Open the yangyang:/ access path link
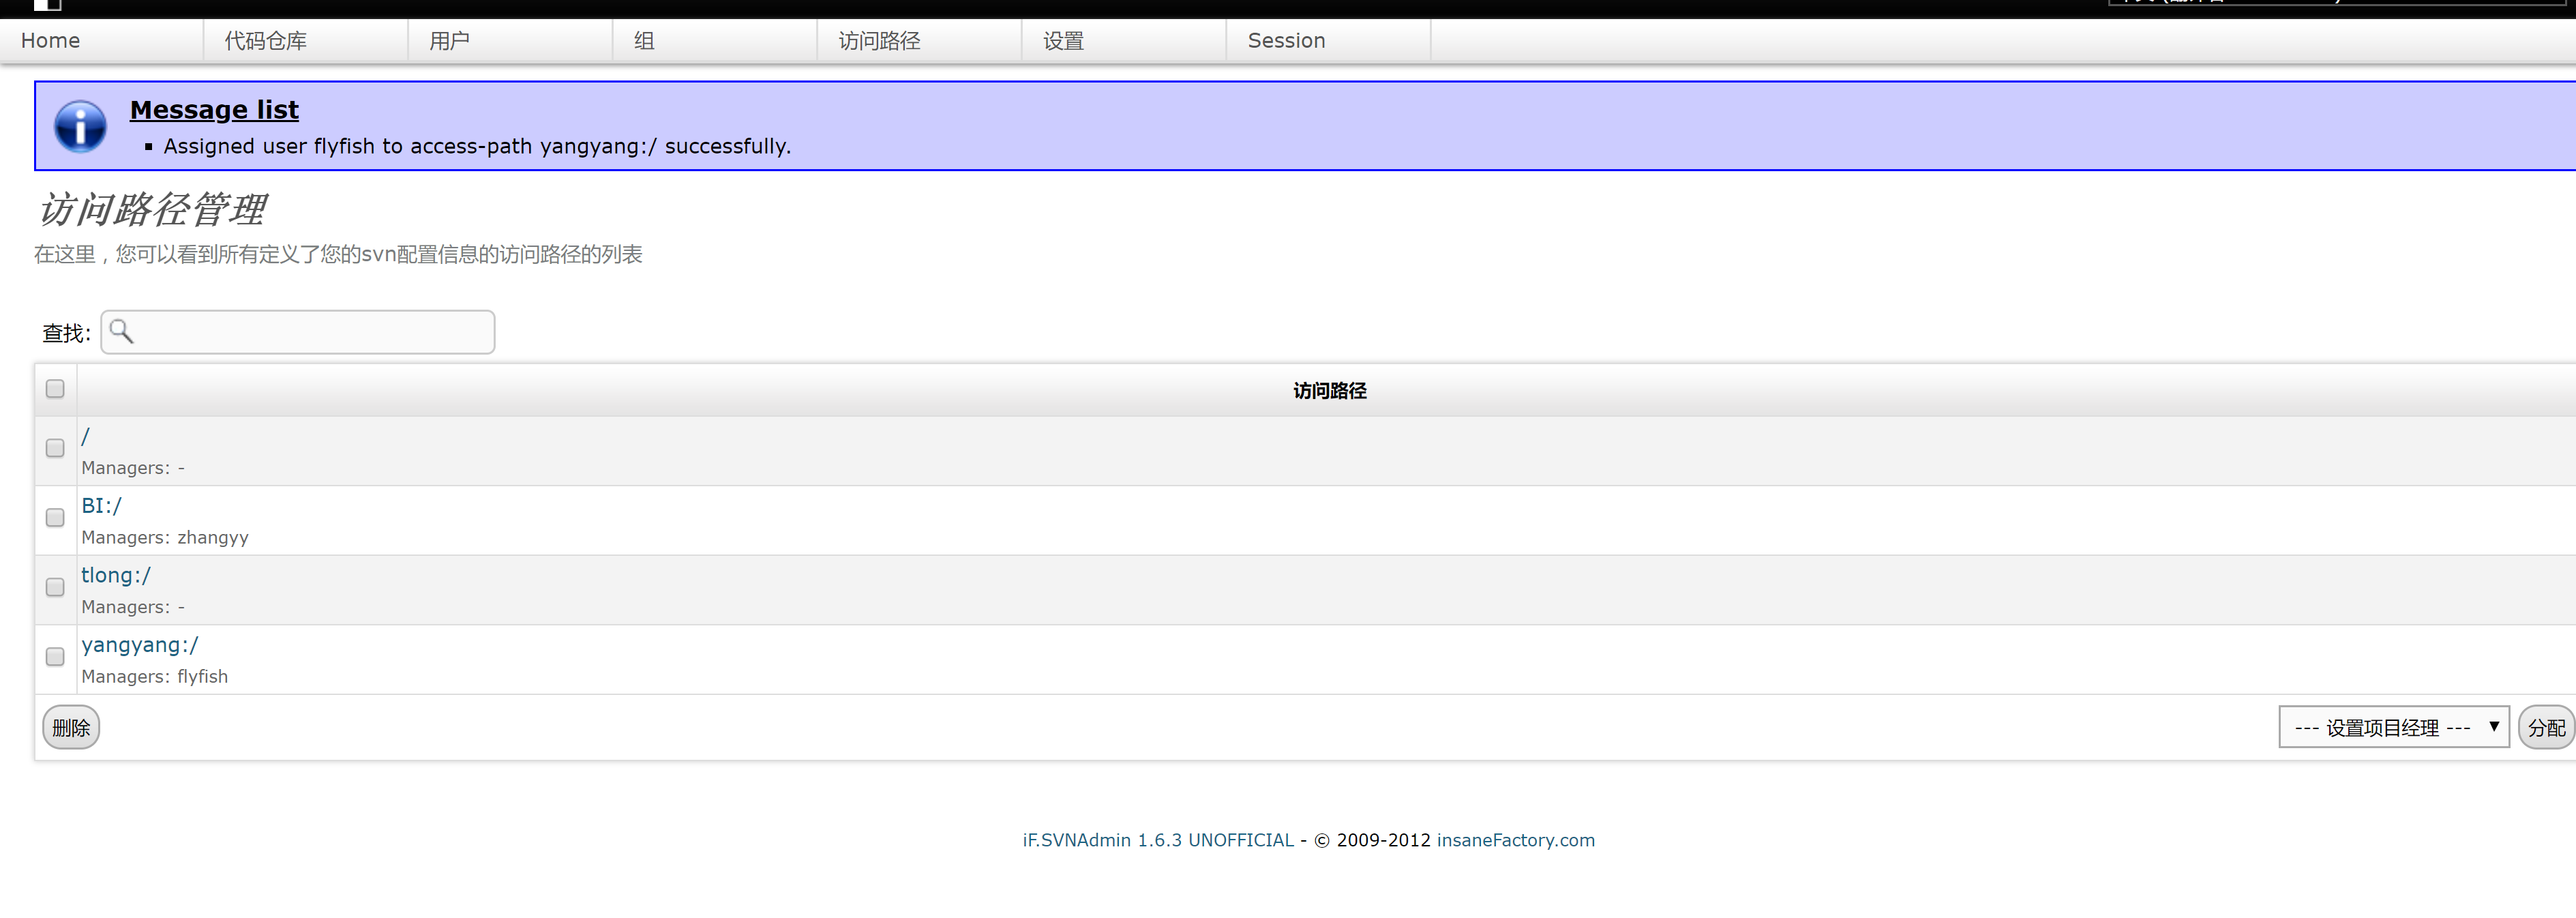This screenshot has height=918, width=2576. (x=140, y=645)
